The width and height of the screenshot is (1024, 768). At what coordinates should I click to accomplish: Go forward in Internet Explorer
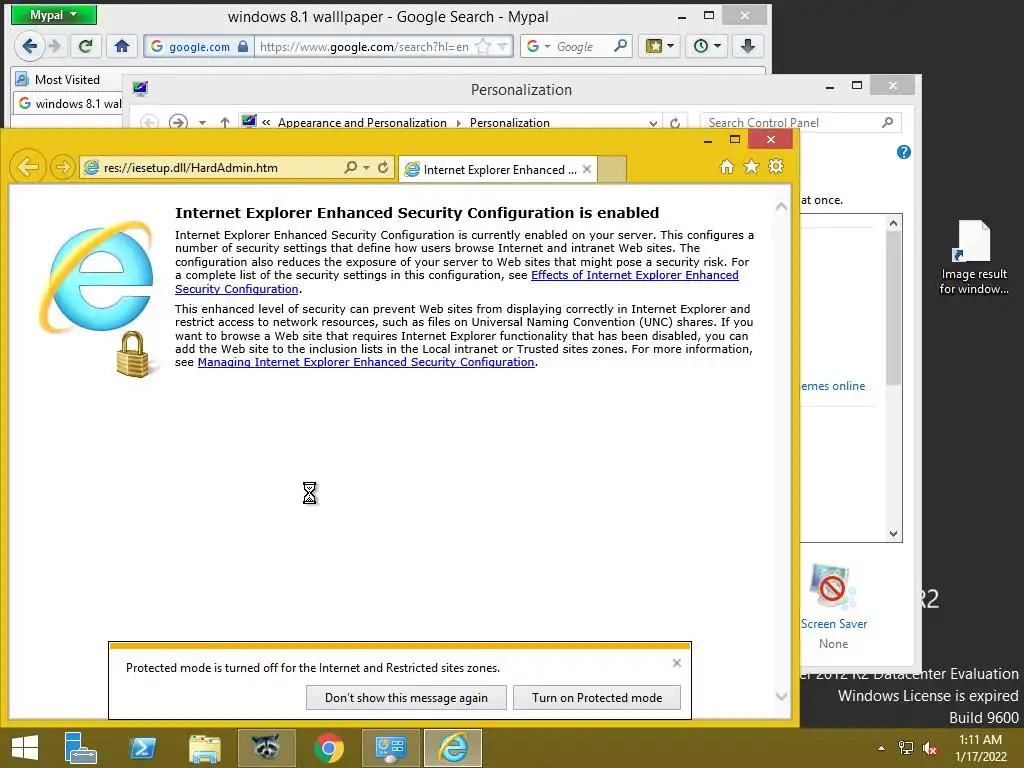pyautogui.click(x=63, y=167)
